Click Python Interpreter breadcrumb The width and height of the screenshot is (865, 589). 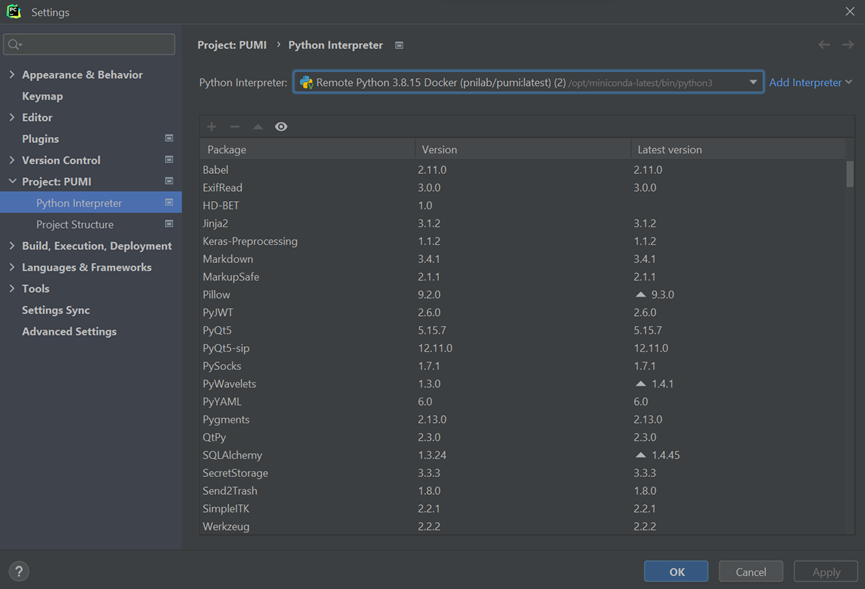click(x=335, y=45)
